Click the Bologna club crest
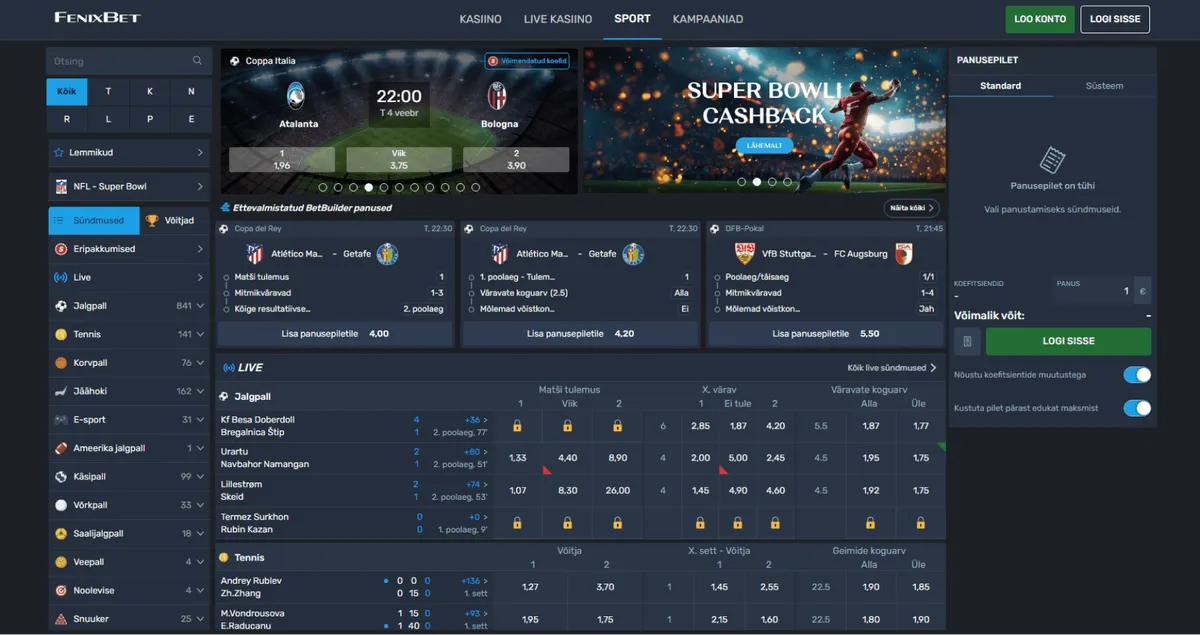 point(497,97)
